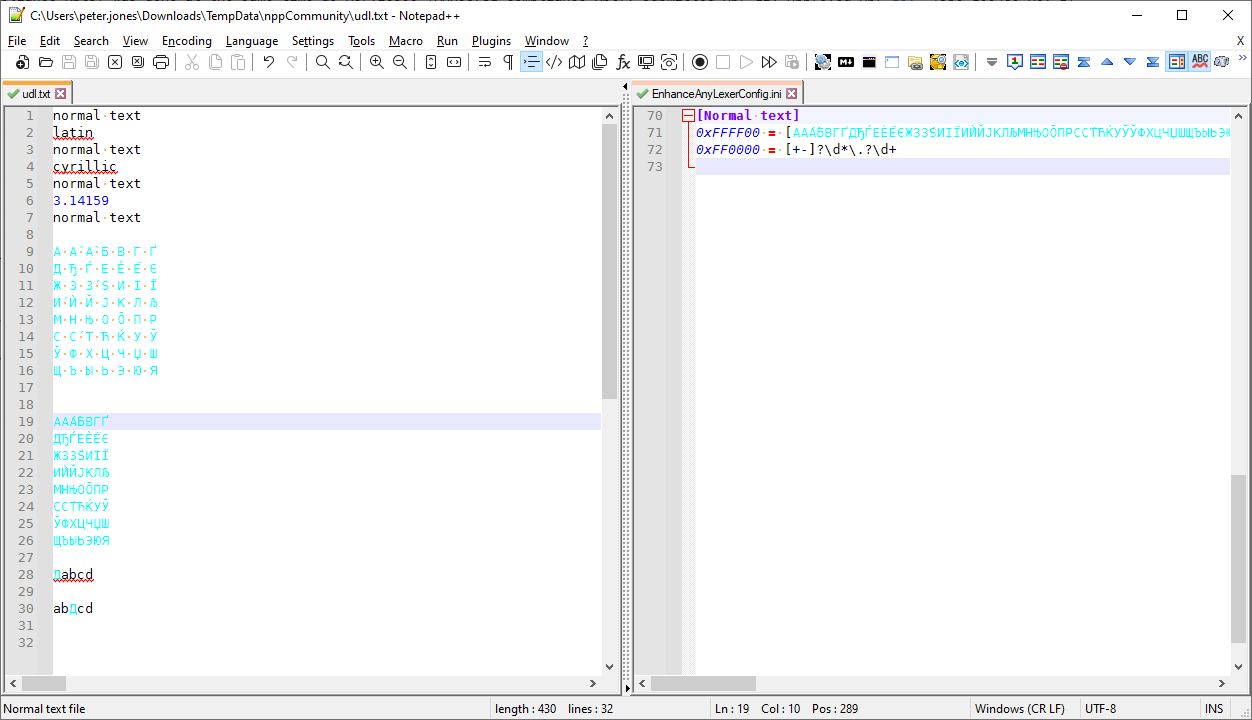
Task: Open the Settings menu
Action: (313, 41)
